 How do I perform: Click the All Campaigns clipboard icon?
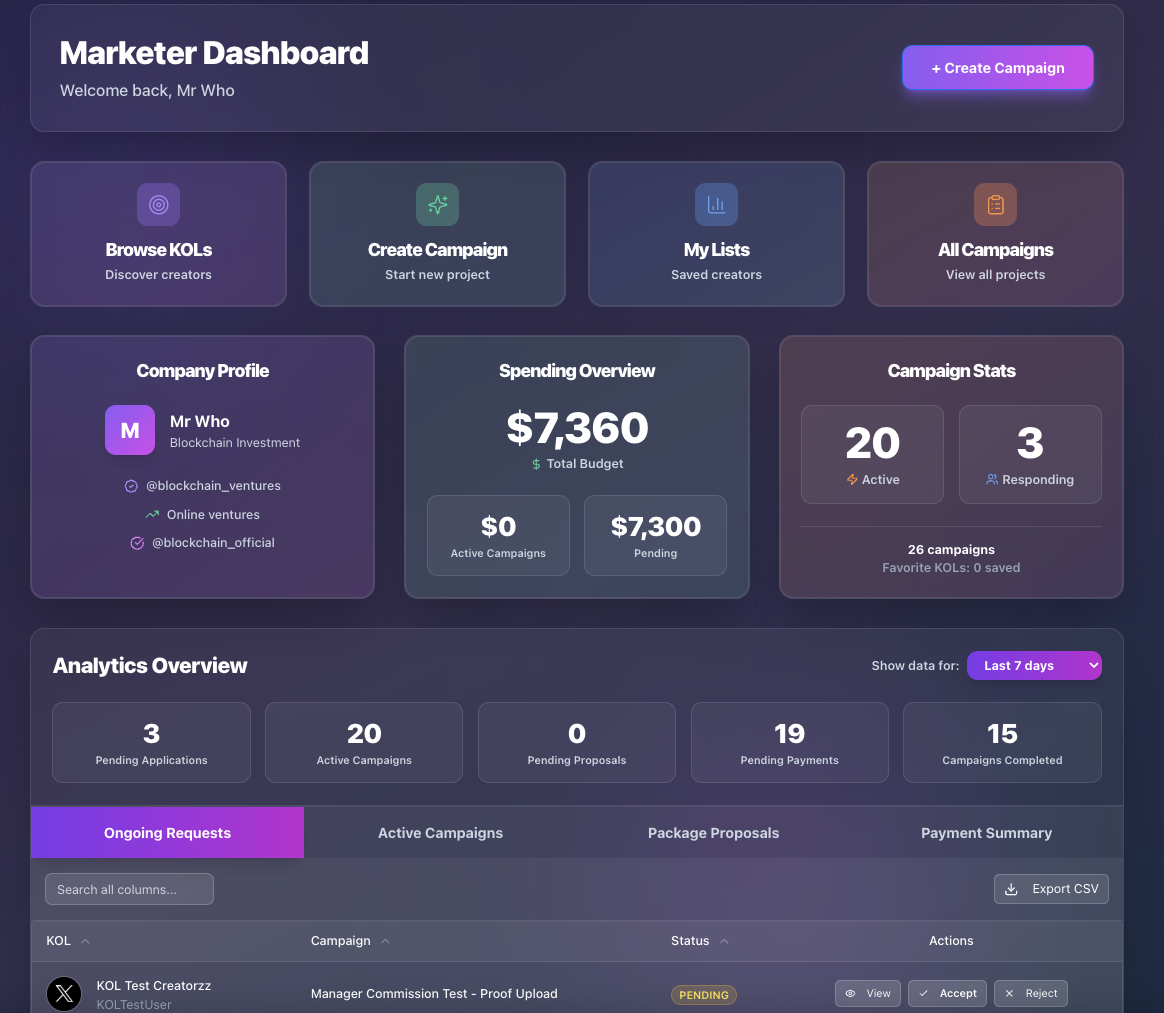[x=995, y=204]
